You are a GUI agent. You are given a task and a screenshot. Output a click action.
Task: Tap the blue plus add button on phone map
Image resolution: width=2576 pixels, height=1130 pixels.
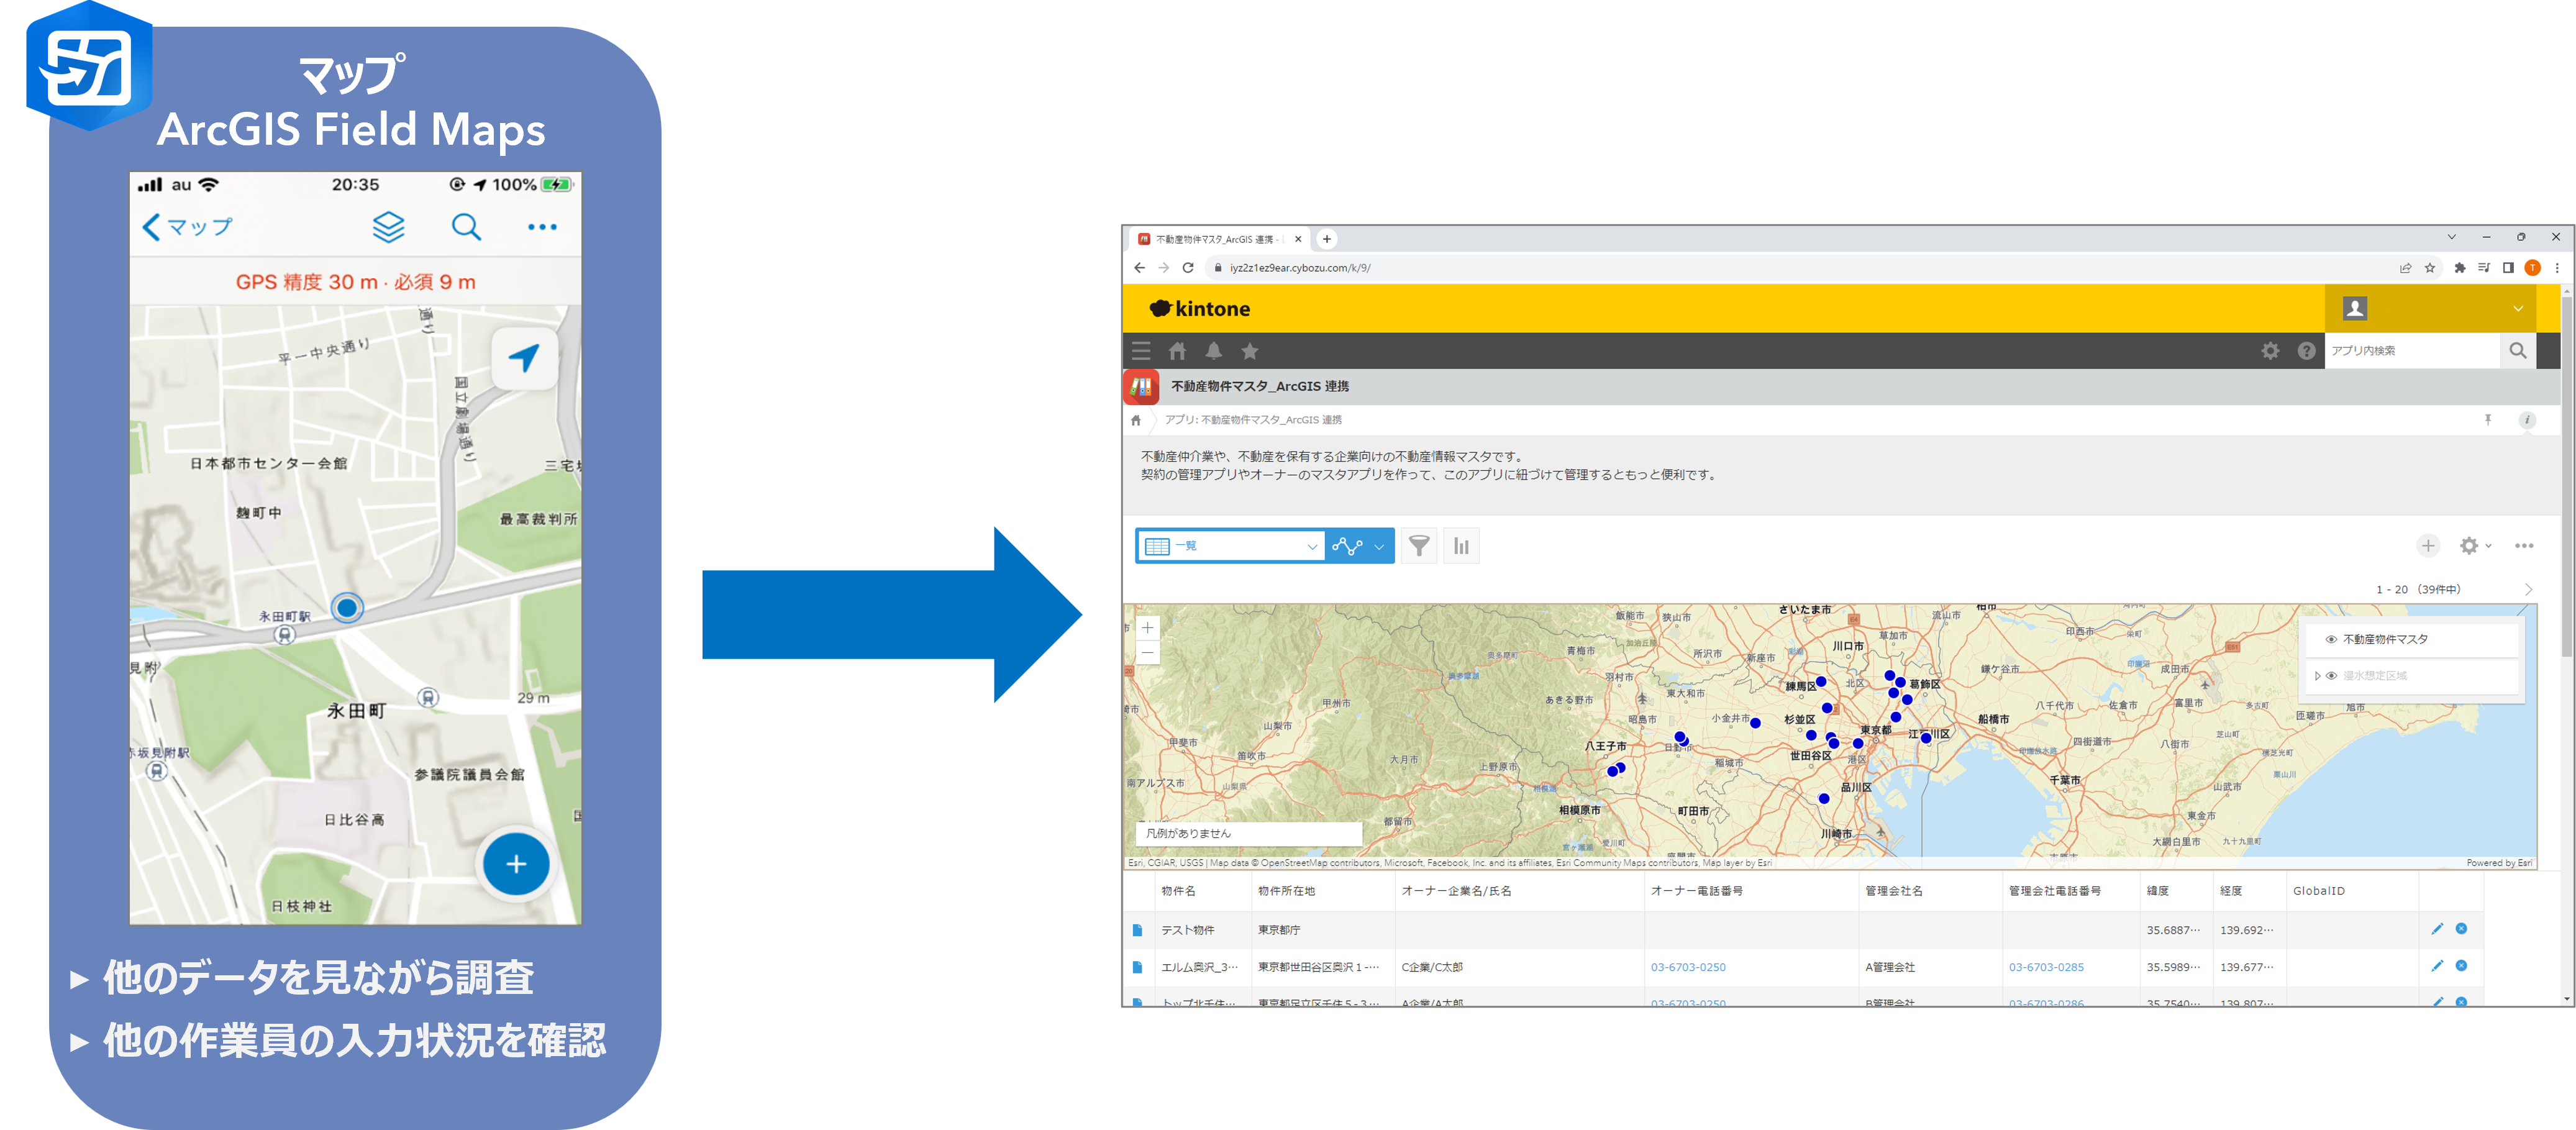point(516,864)
